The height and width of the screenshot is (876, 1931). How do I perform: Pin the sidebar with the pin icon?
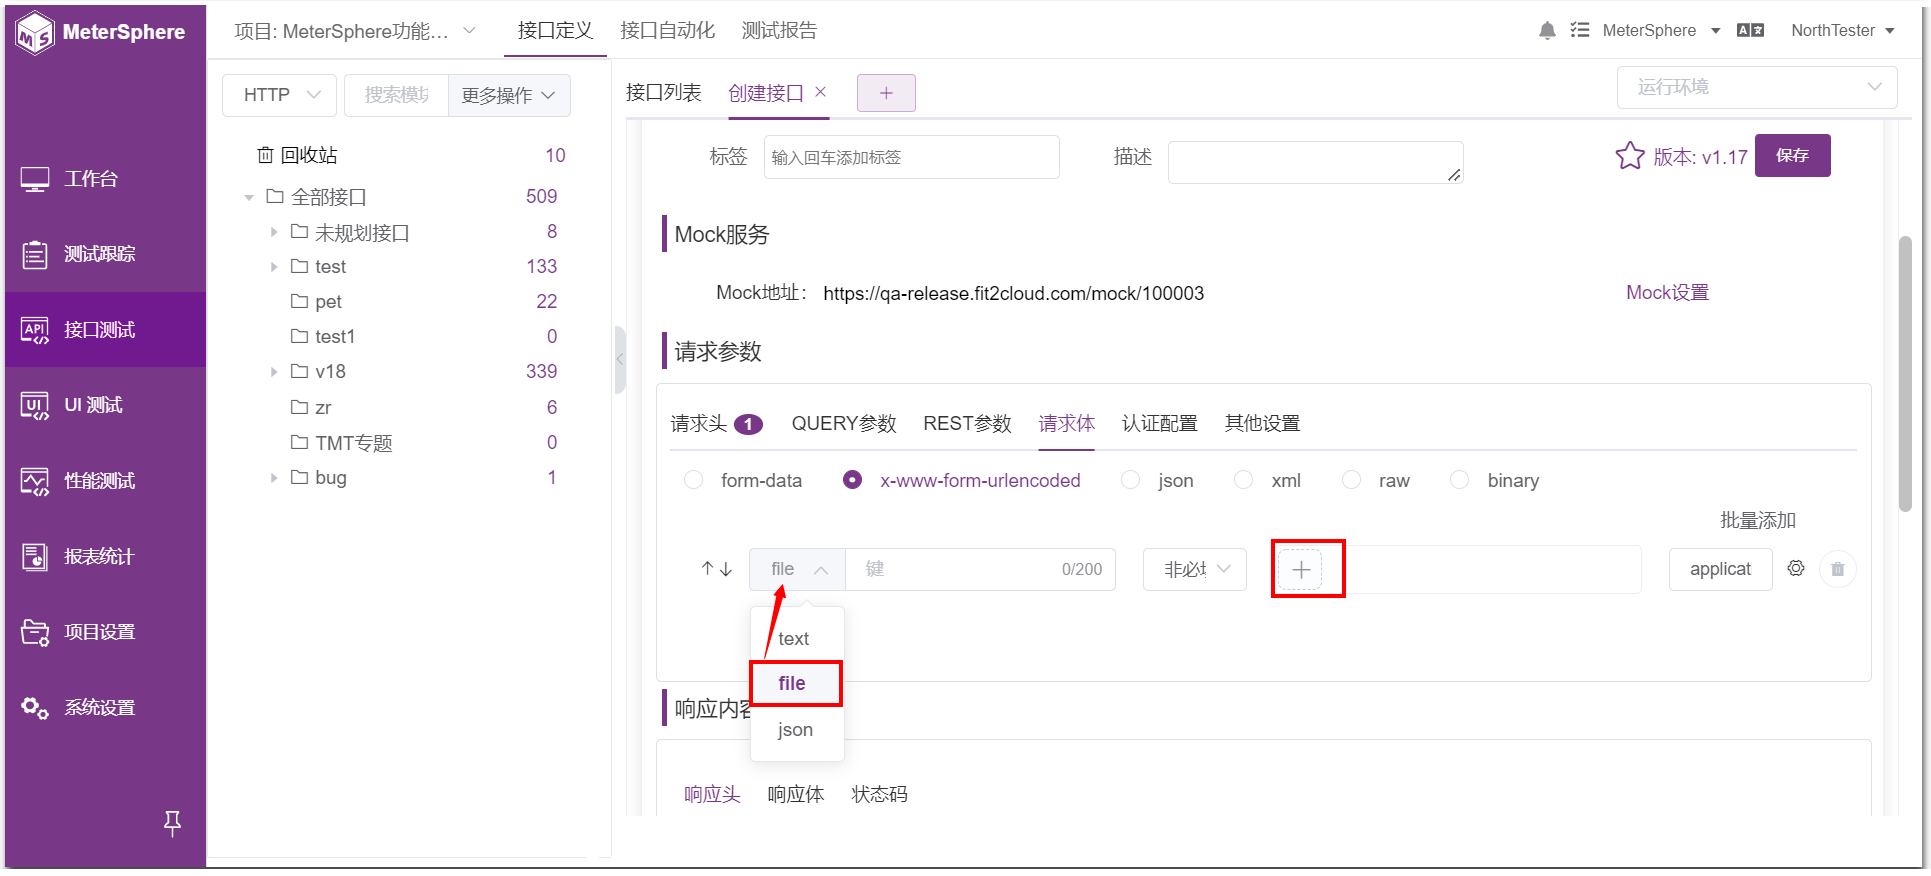(172, 823)
